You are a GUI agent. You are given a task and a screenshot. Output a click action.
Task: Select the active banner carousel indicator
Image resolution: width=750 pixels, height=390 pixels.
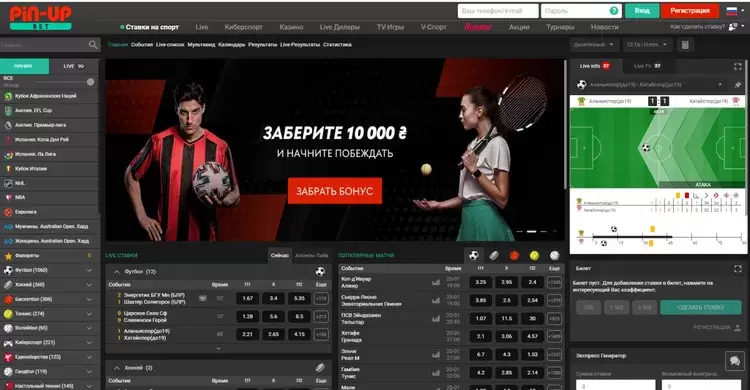click(531, 232)
